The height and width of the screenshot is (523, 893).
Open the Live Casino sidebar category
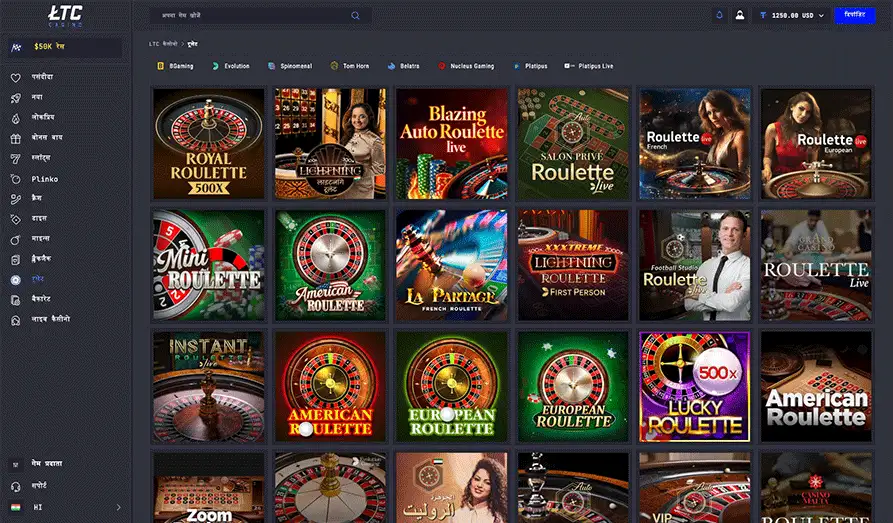pos(41,320)
